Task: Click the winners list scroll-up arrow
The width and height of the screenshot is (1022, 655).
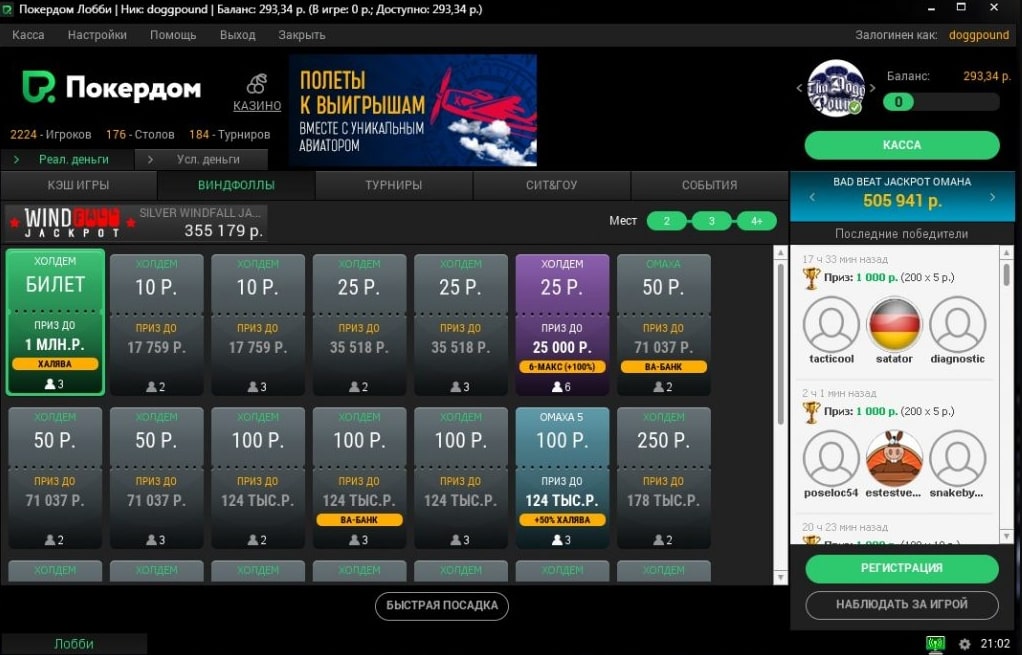Action: point(1007,252)
